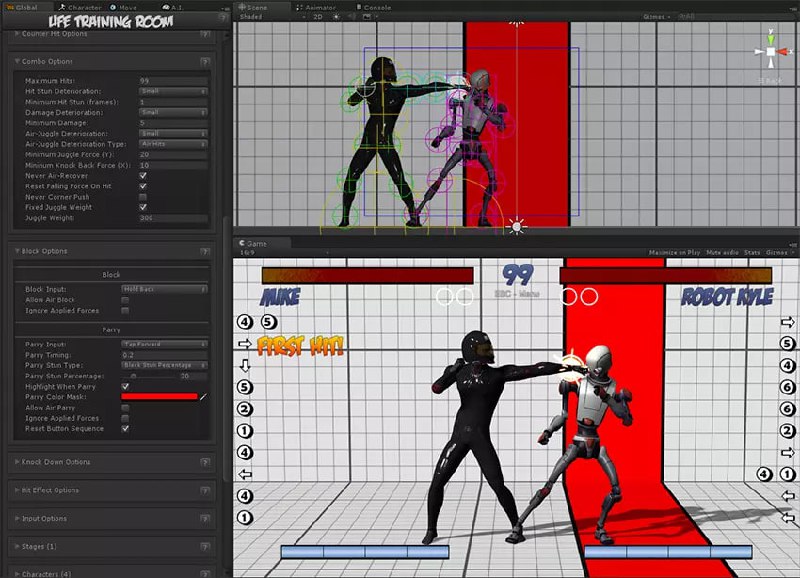Open the Parry Stun Type dropdown
Screen dimensions: 800x578
click(x=172, y=365)
